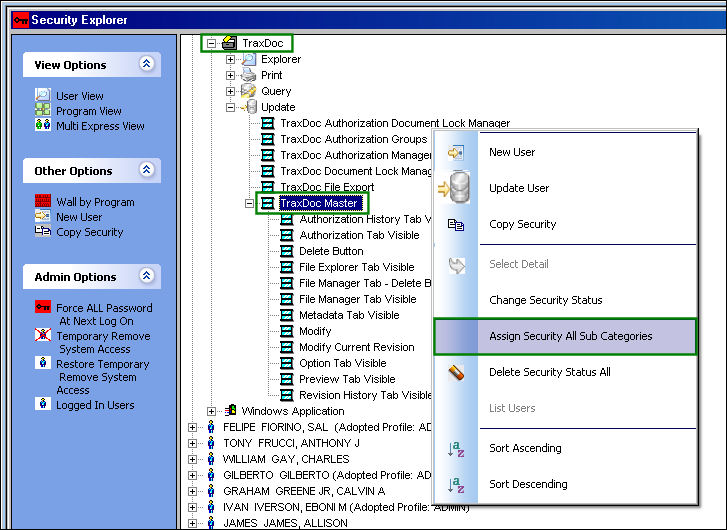Click the Force ALL Password key icon
The width and height of the screenshot is (727, 530).
43,307
